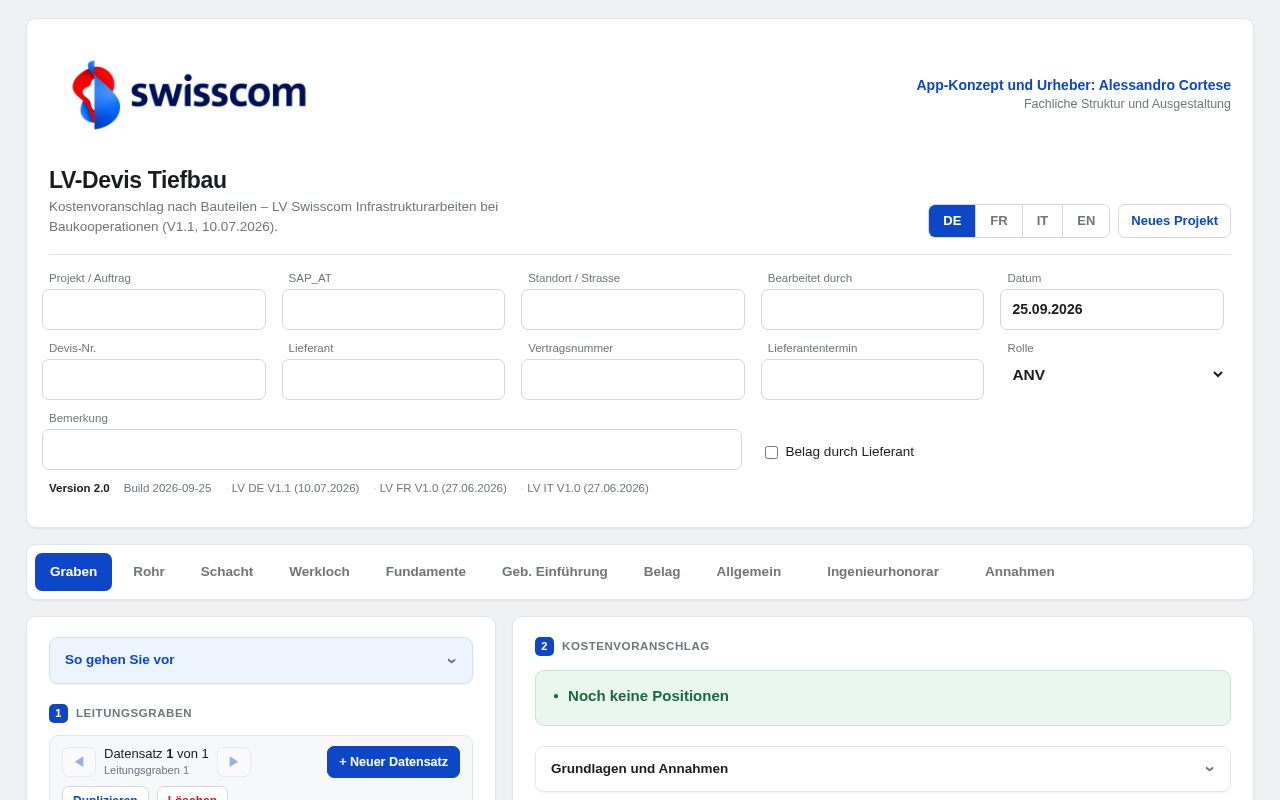Focus the Devis-Nr. field
This screenshot has height=800, width=1280.
(x=154, y=380)
